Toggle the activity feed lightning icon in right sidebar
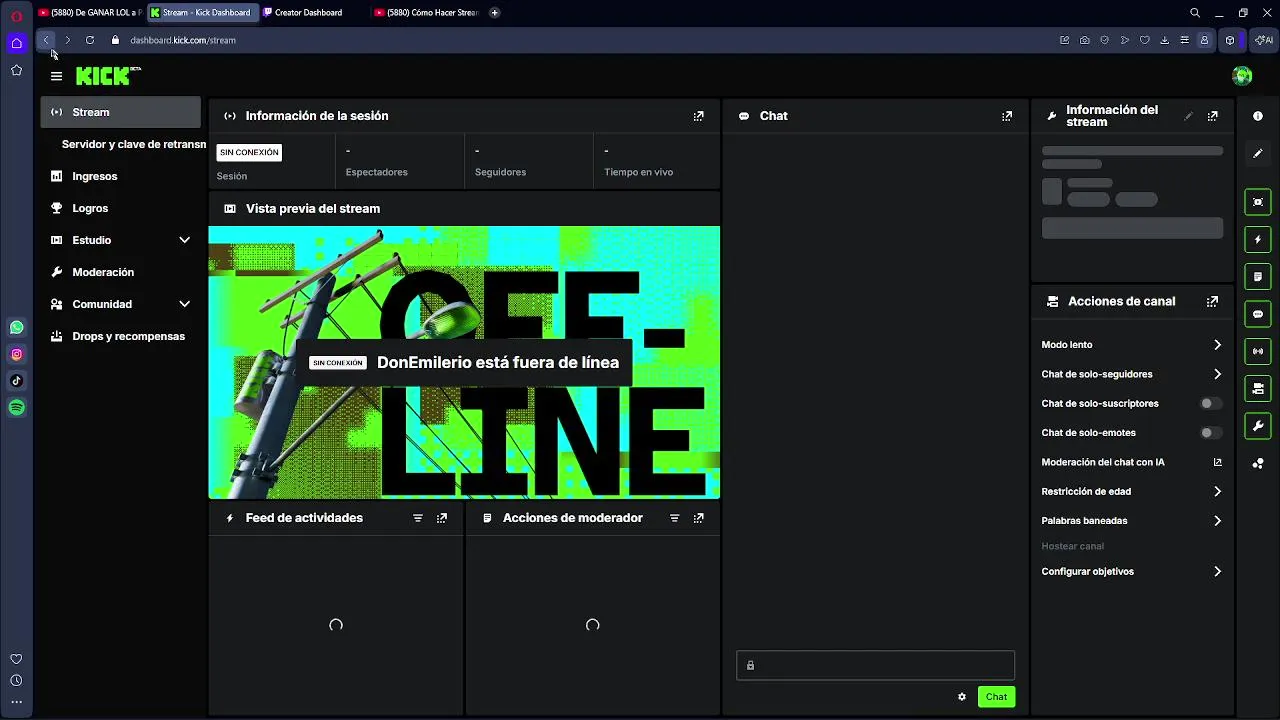 [1258, 240]
